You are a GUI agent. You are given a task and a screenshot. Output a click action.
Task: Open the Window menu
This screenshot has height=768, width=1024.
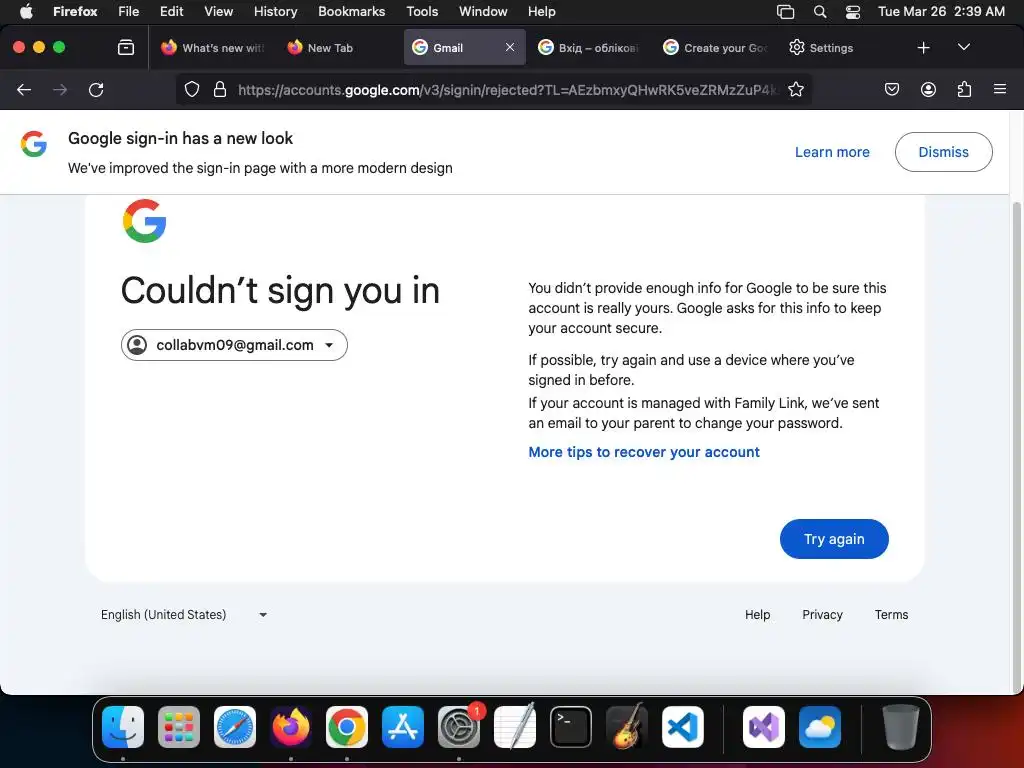pyautogui.click(x=483, y=12)
